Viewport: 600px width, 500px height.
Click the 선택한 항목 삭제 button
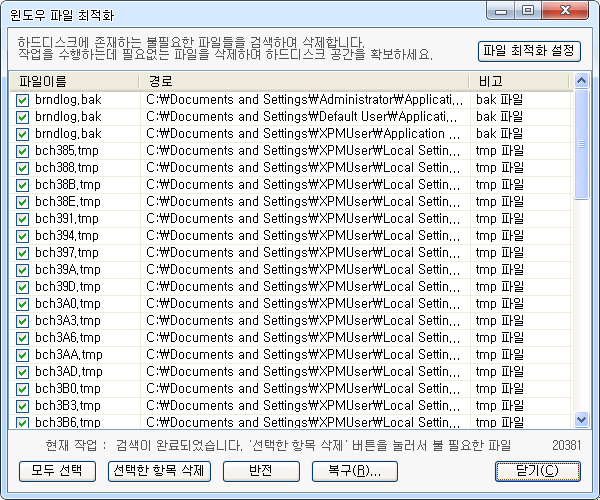click(159, 471)
